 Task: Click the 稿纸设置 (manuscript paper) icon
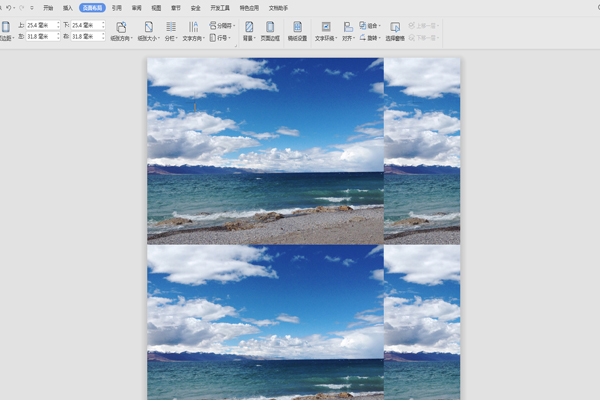click(297, 27)
